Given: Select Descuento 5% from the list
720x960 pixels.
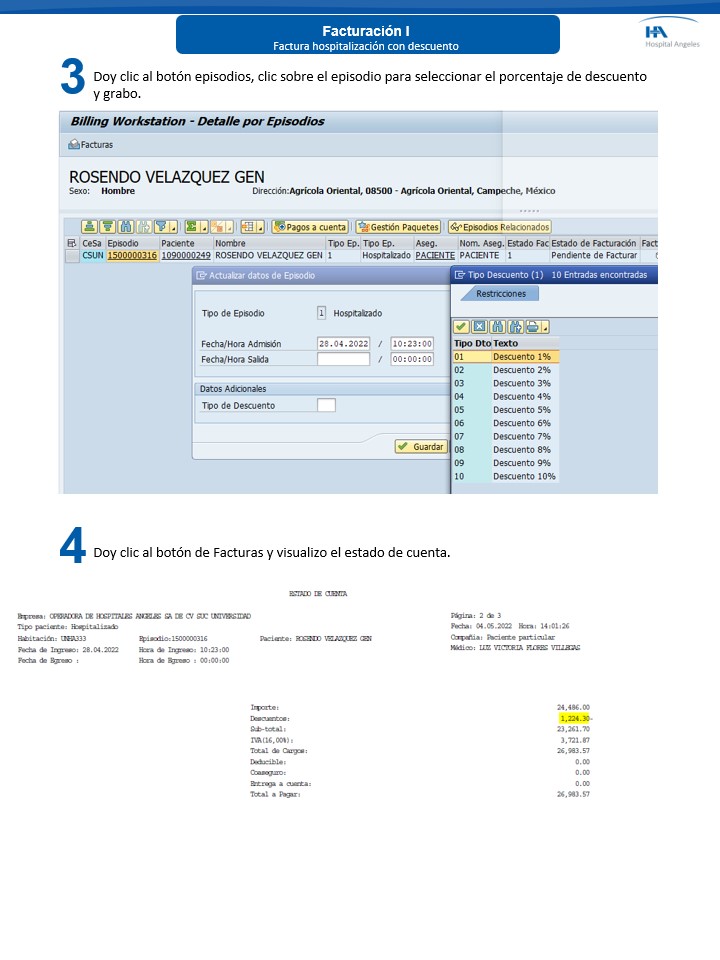Looking at the screenshot, I should pos(521,410).
